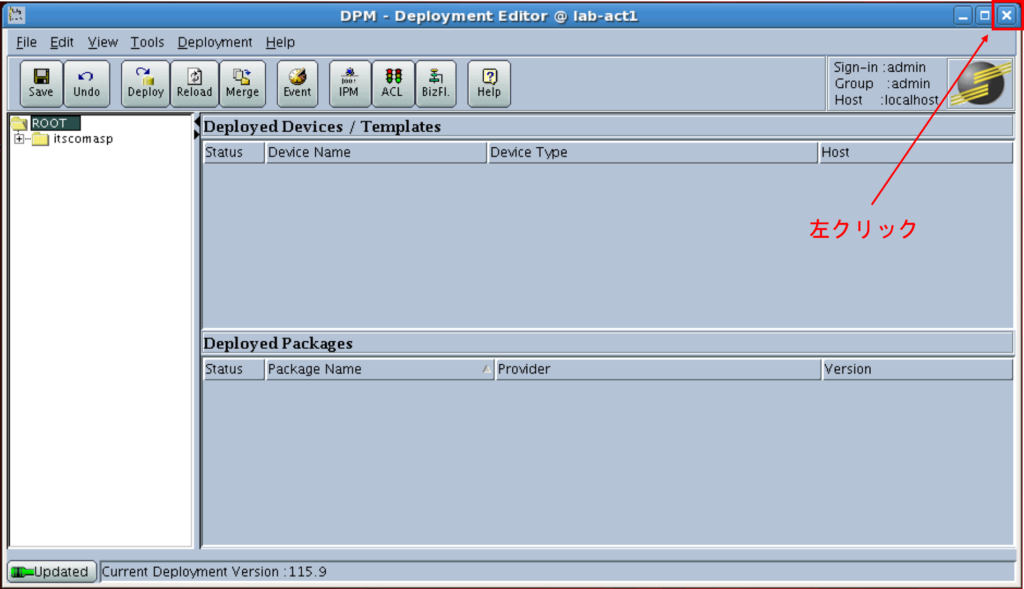Viewport: 1024px width, 589px height.
Task: Minimize the Deployment Editor window
Action: tap(963, 16)
